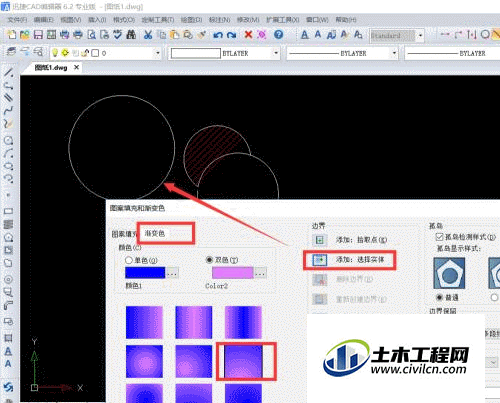The image size is (500, 403).
Task: Click the Match Properties brush icon
Action: pos(201,35)
